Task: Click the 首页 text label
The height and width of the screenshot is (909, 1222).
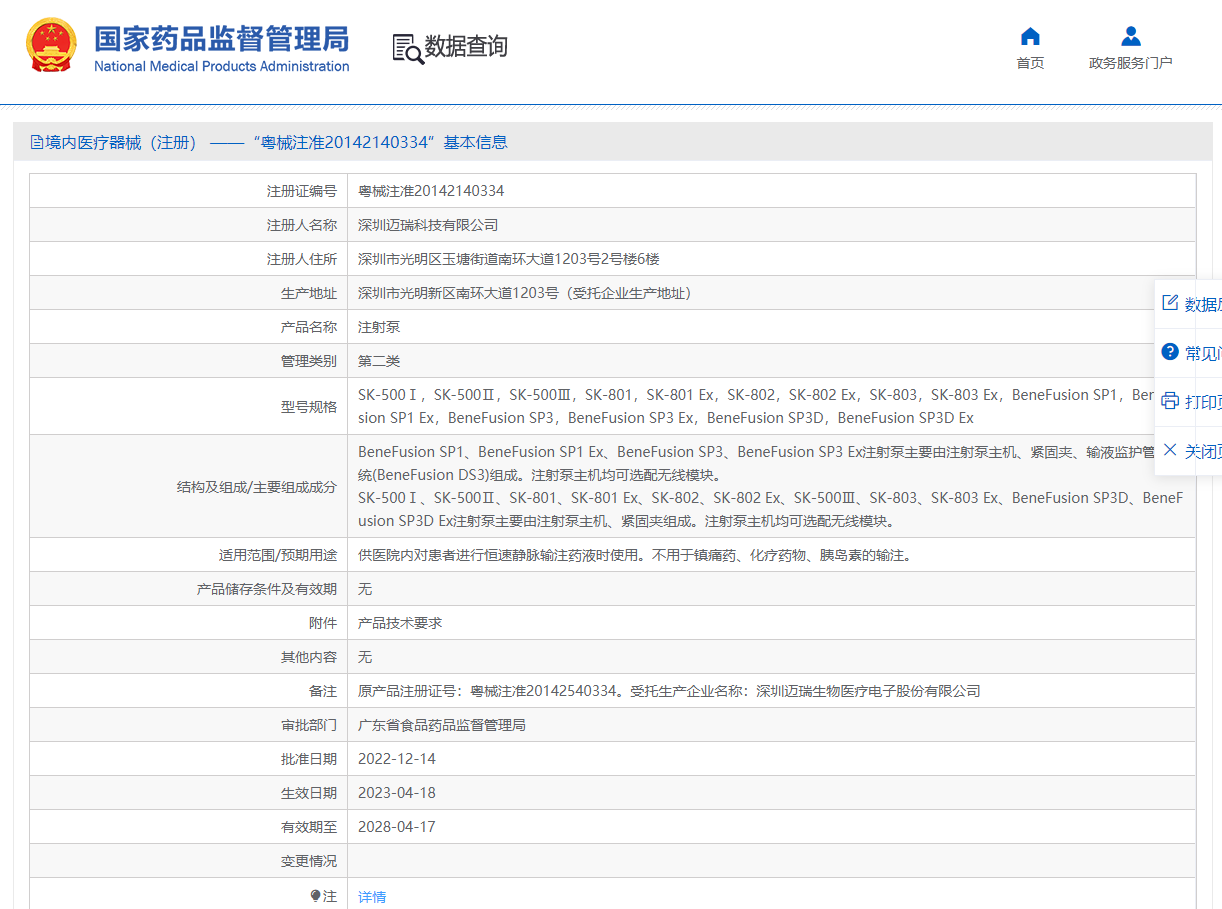Action: click(x=1030, y=63)
